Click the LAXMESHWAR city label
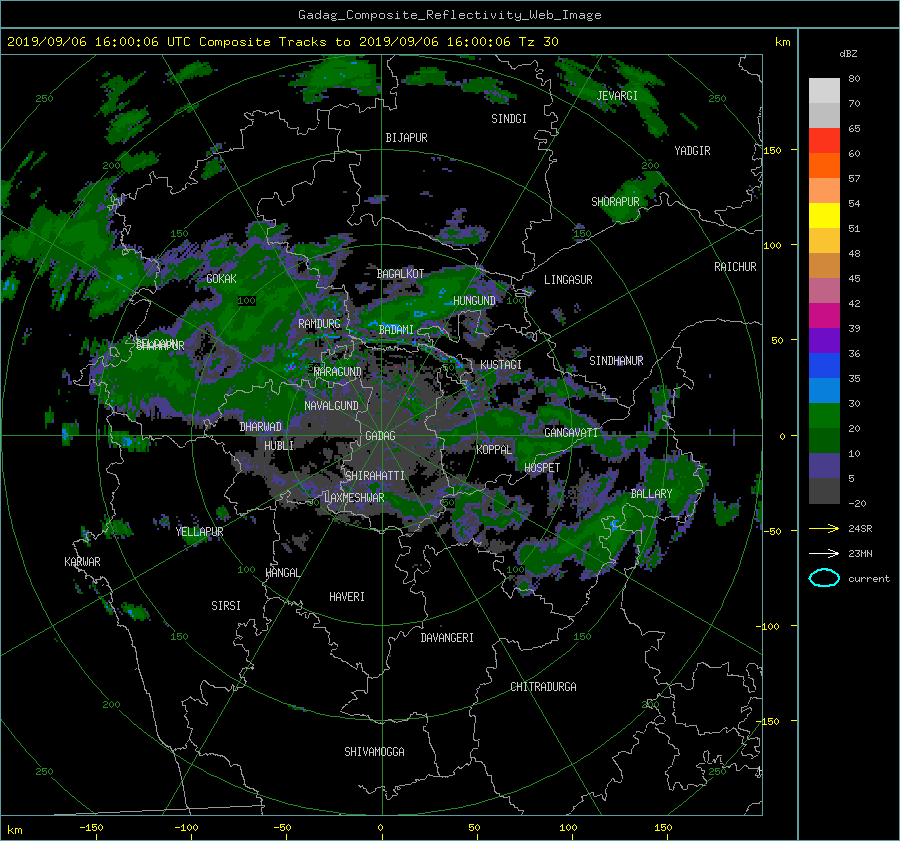The width and height of the screenshot is (900, 841). pyautogui.click(x=354, y=498)
